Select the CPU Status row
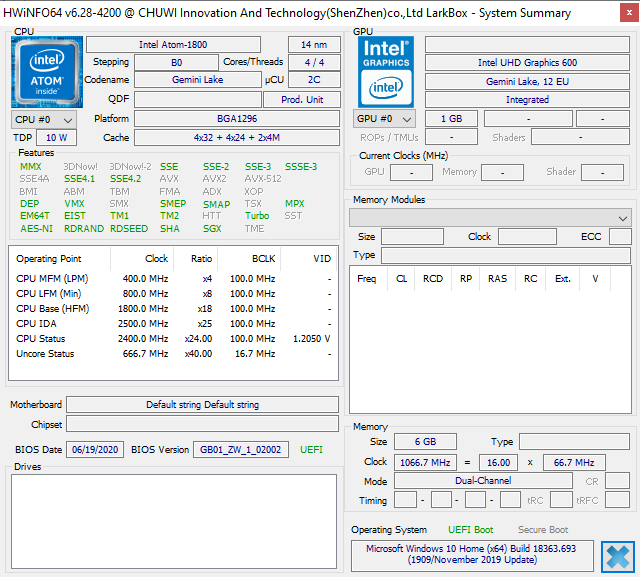The width and height of the screenshot is (640, 577). (x=173, y=339)
